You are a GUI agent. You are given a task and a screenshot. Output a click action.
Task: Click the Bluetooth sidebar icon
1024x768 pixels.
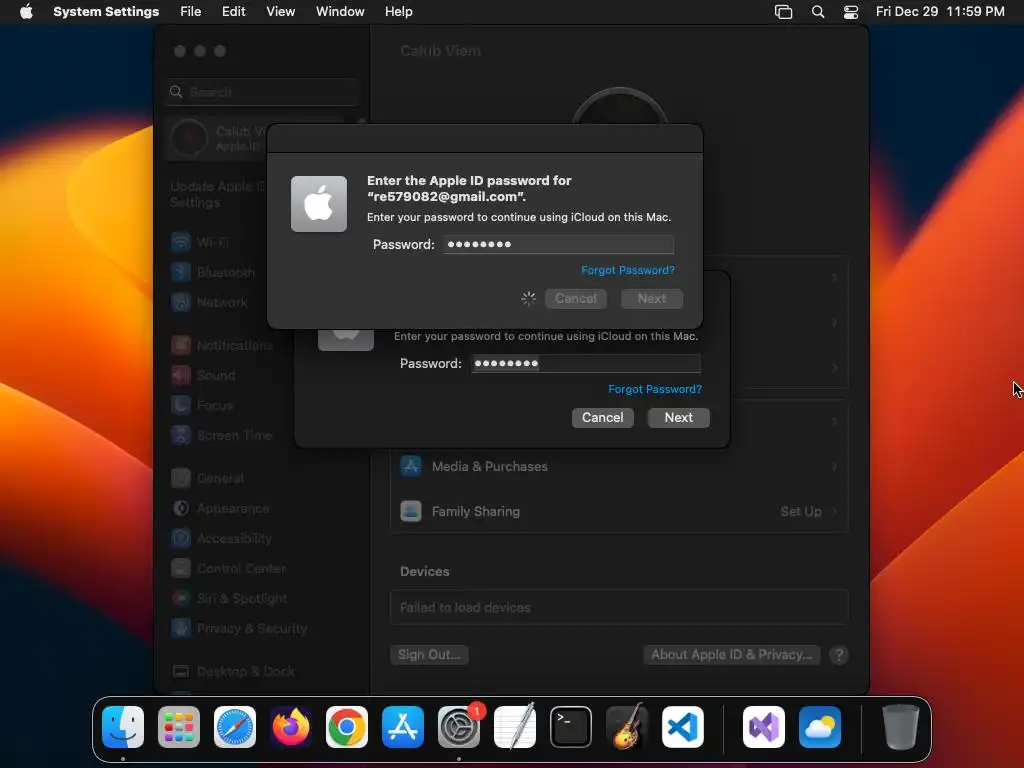pyautogui.click(x=181, y=272)
